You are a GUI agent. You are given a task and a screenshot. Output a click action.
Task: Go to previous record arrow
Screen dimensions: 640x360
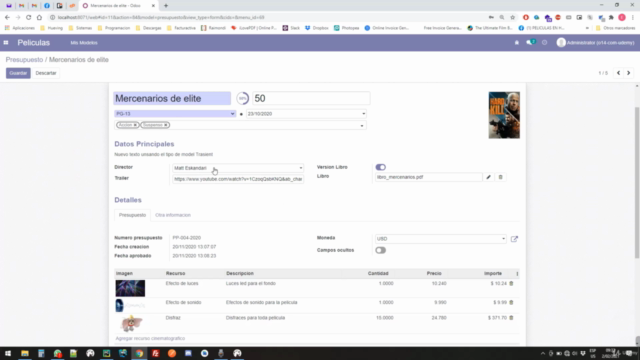click(618, 73)
